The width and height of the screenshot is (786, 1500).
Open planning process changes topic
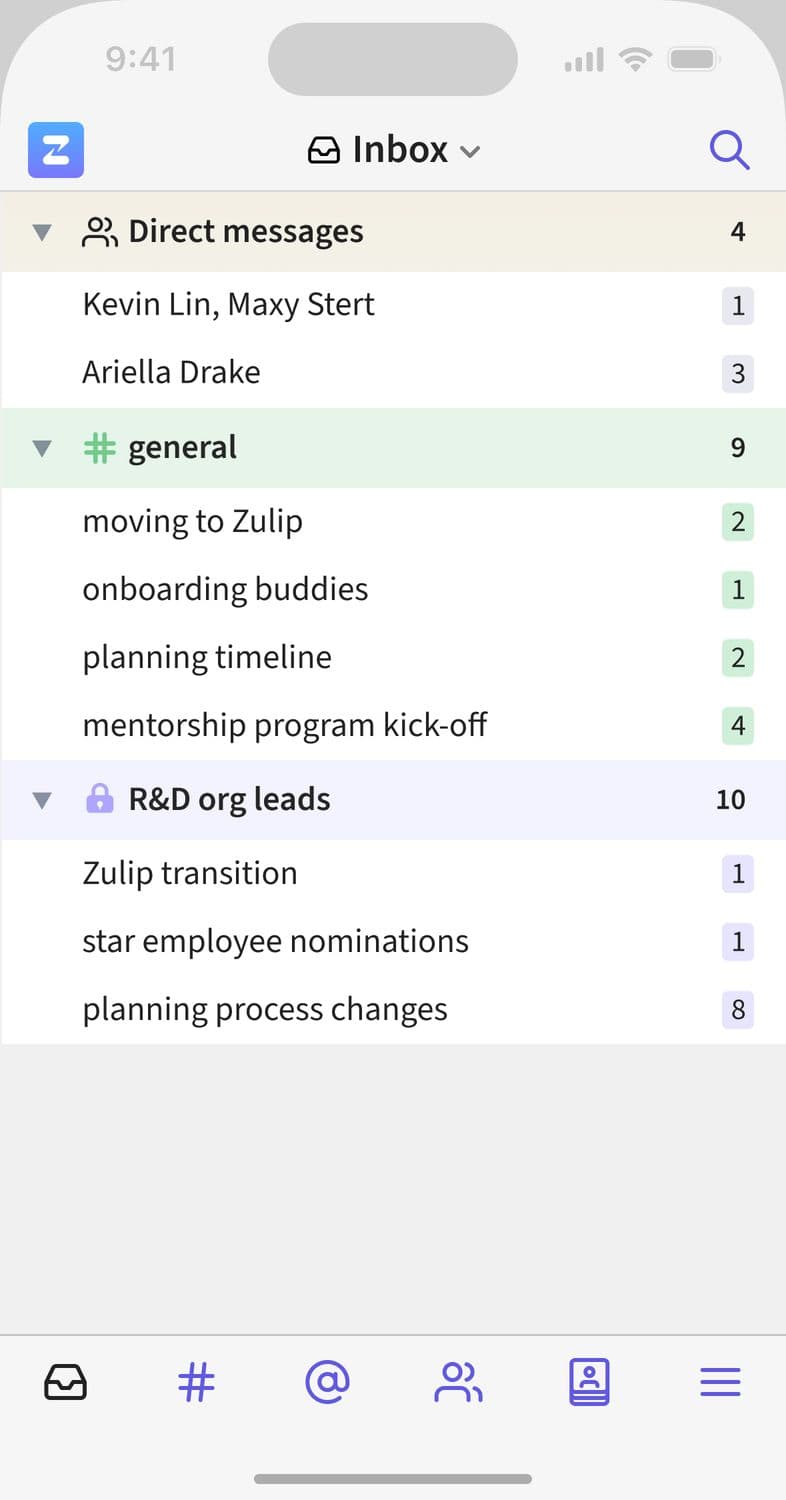point(264,1009)
